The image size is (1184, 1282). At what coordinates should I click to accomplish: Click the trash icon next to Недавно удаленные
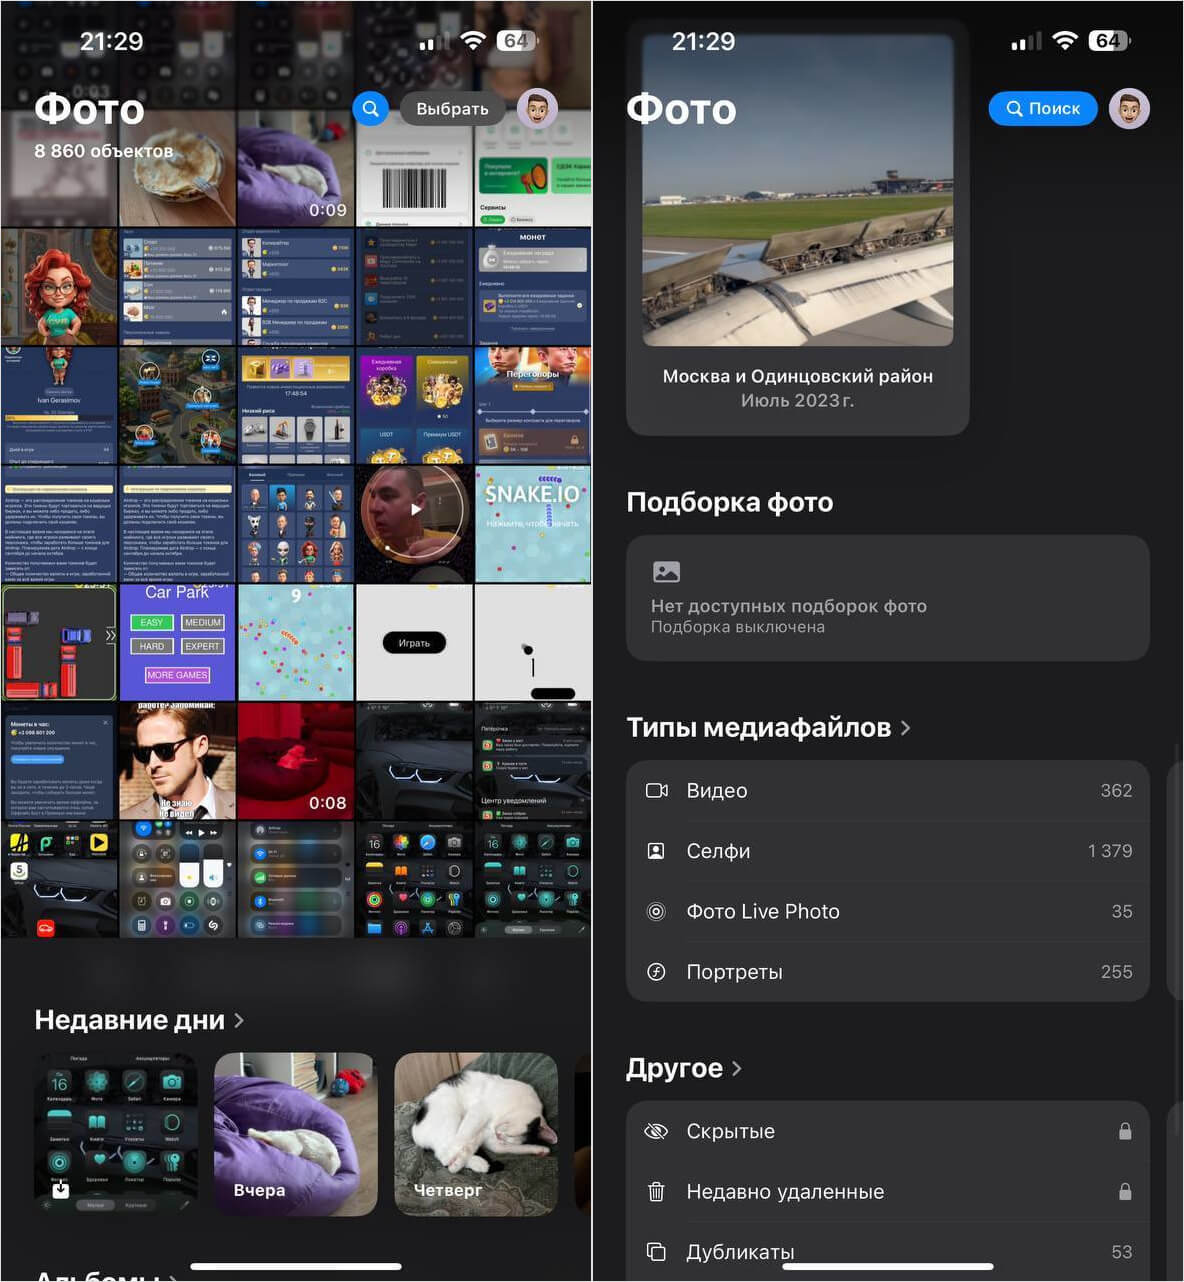pyautogui.click(x=656, y=1191)
